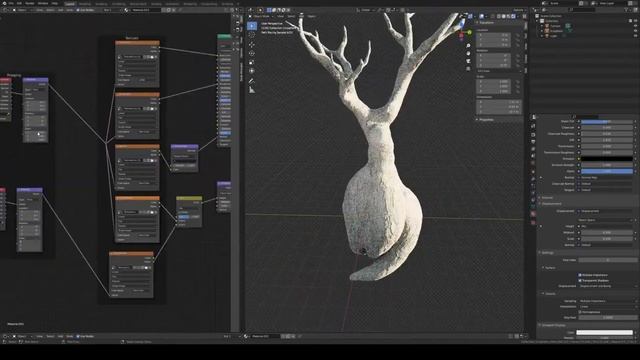Switch viewport to solid shading
Image resolution: width=640 pixels, height=360 pixels.
coord(503,16)
